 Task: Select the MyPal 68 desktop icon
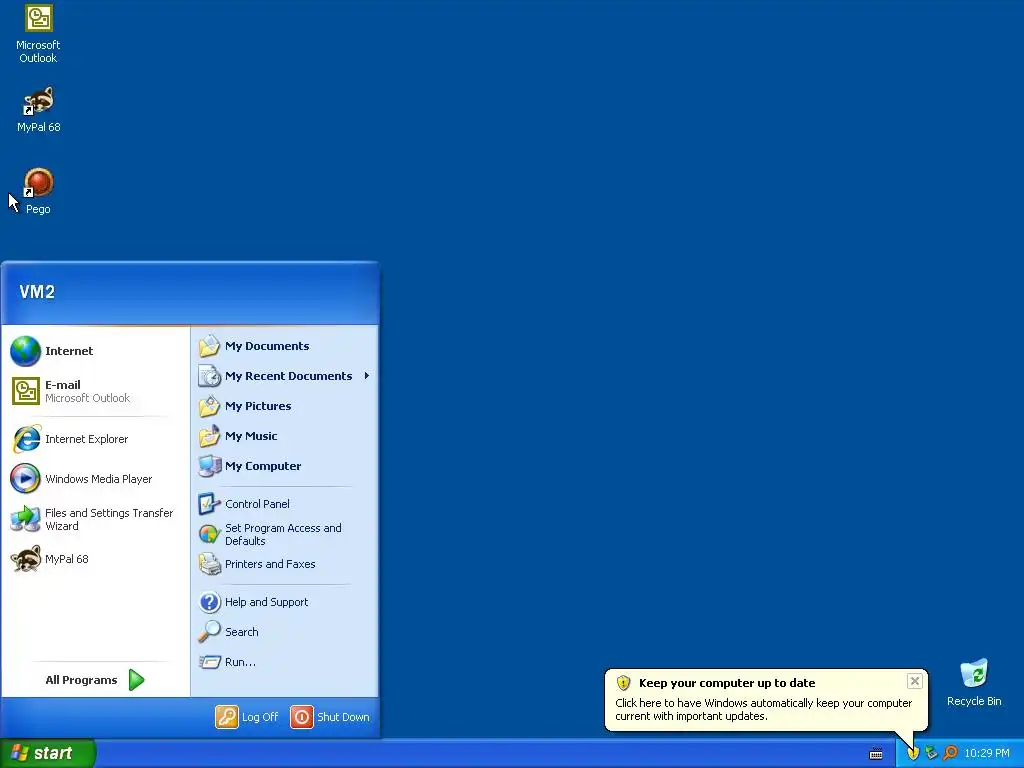click(38, 110)
